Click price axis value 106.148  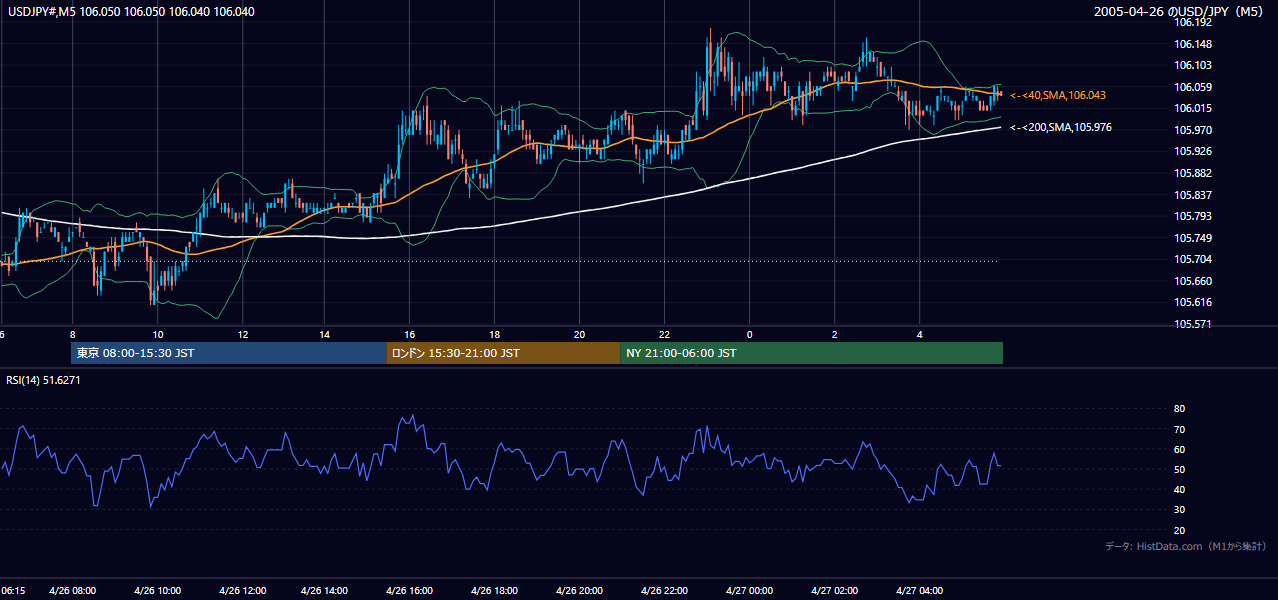coord(1192,44)
